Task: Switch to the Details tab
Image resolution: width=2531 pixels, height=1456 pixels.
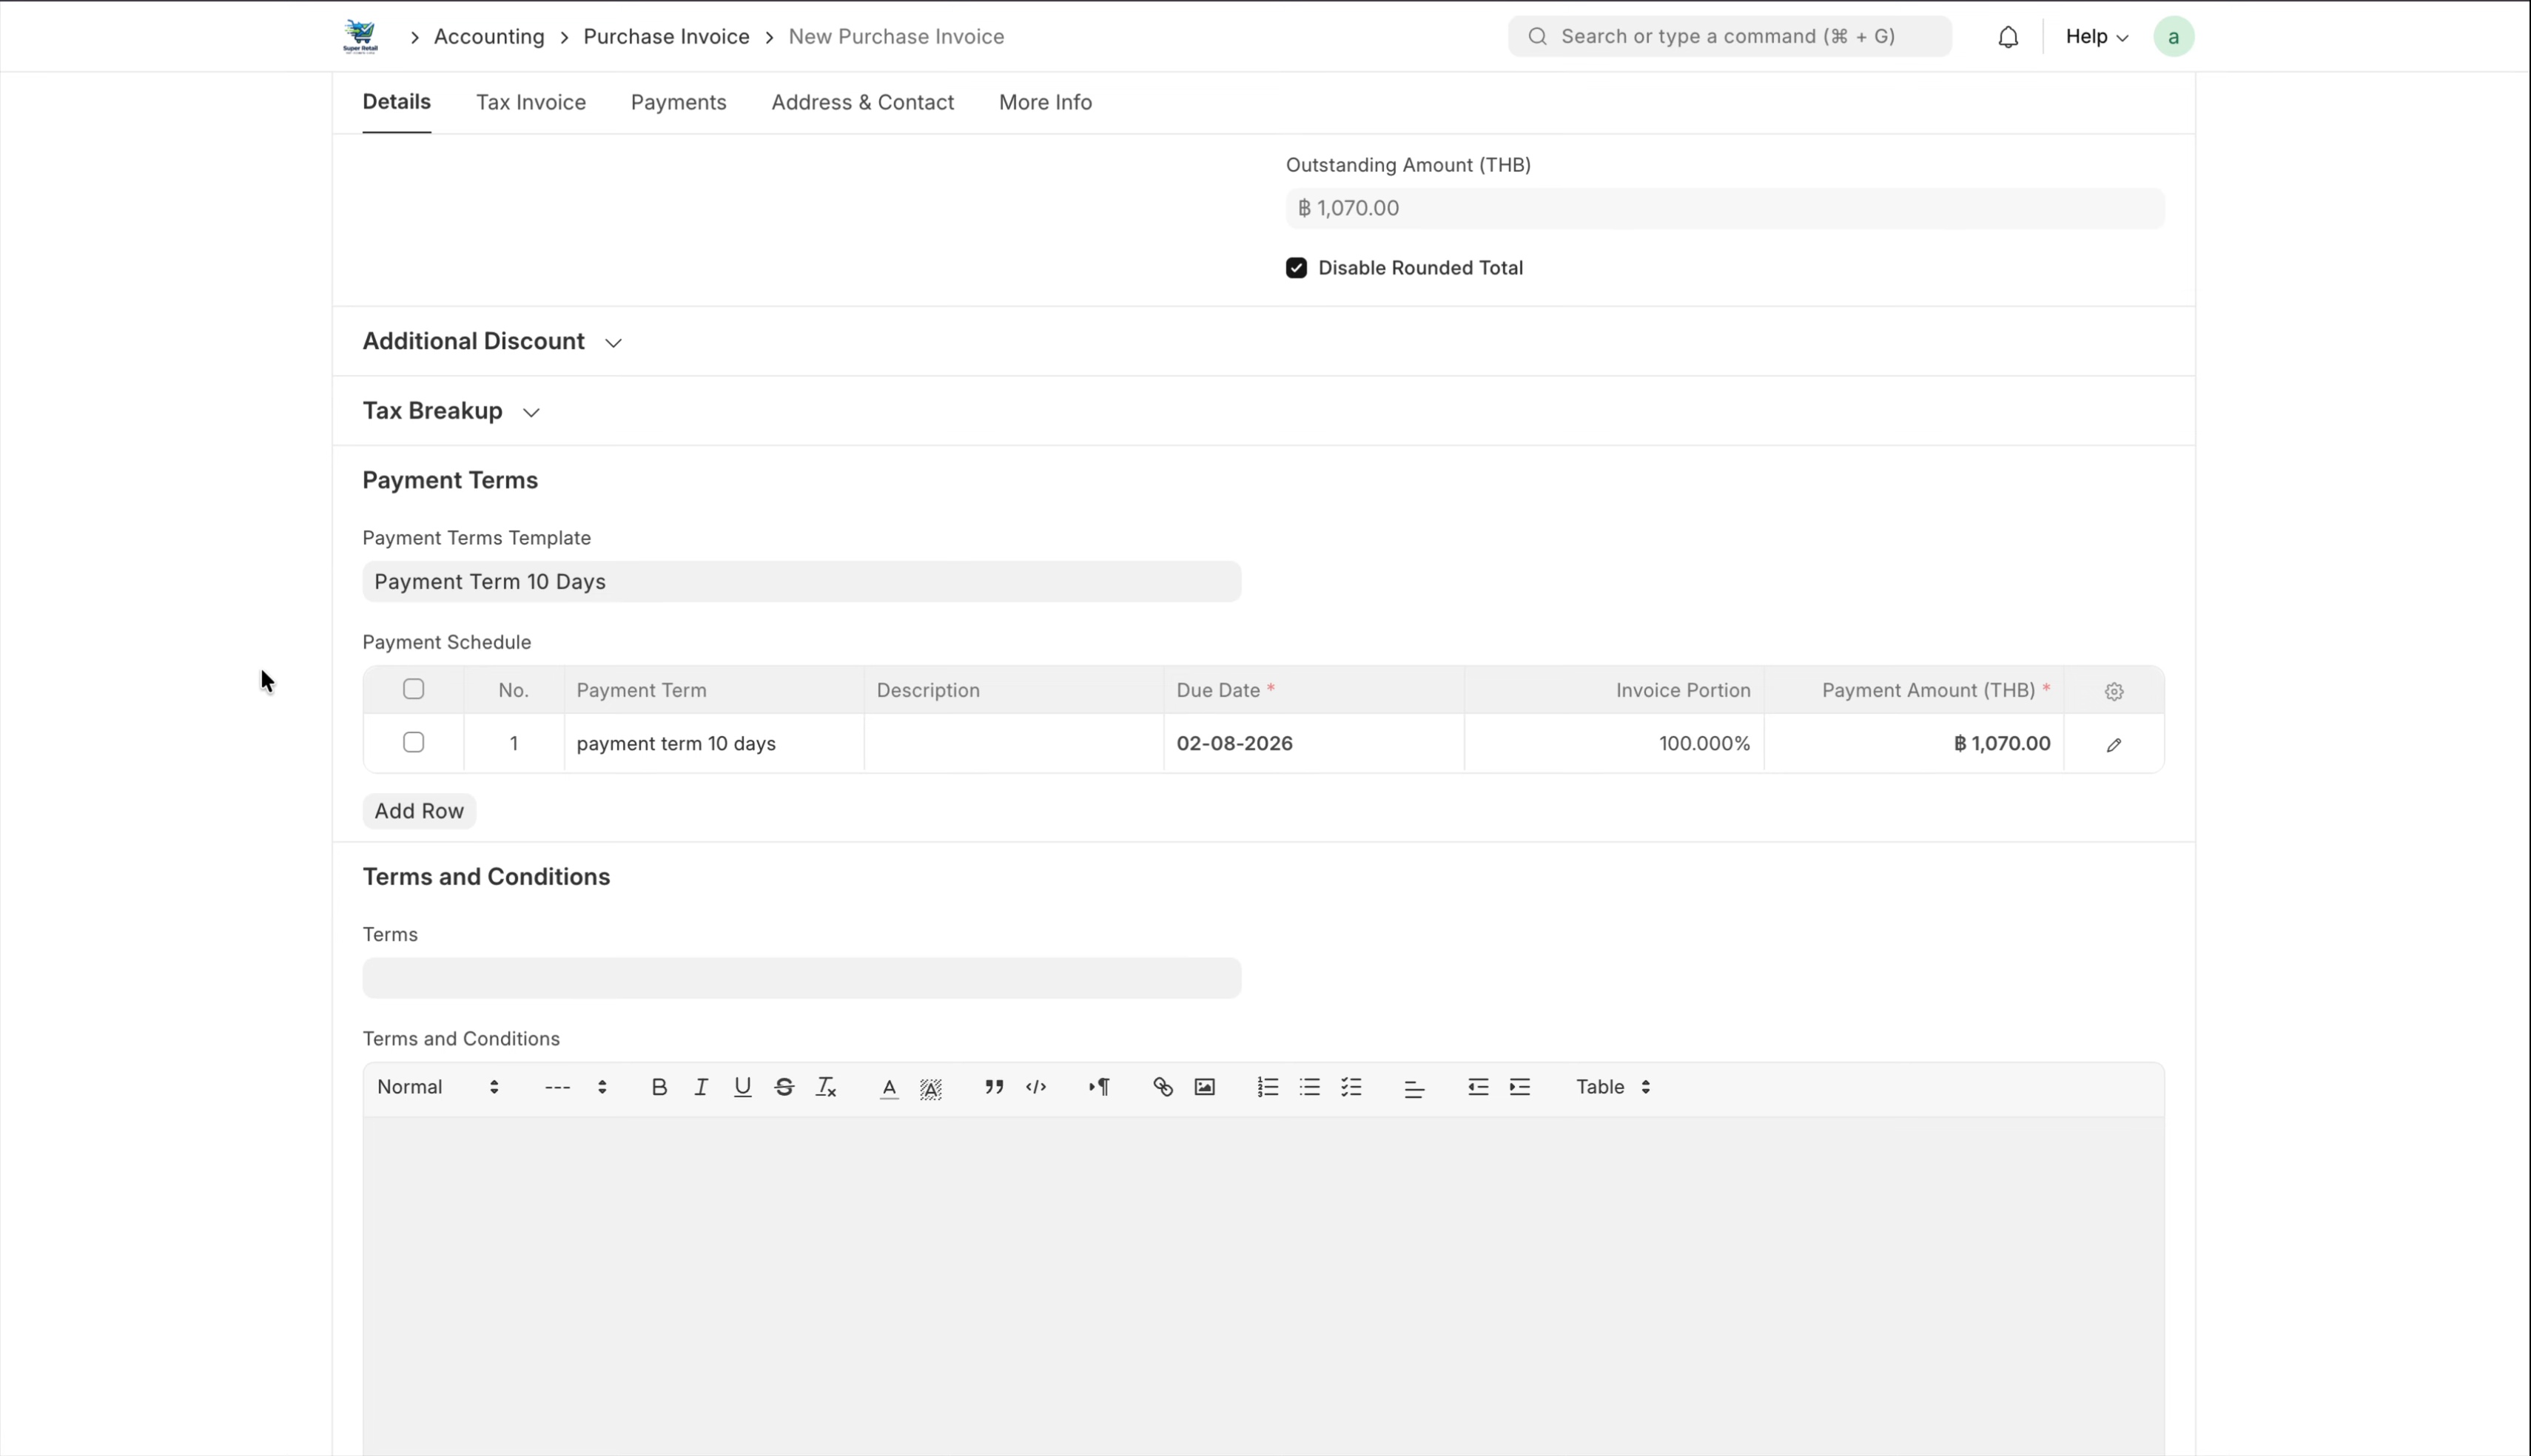Action: pos(396,102)
